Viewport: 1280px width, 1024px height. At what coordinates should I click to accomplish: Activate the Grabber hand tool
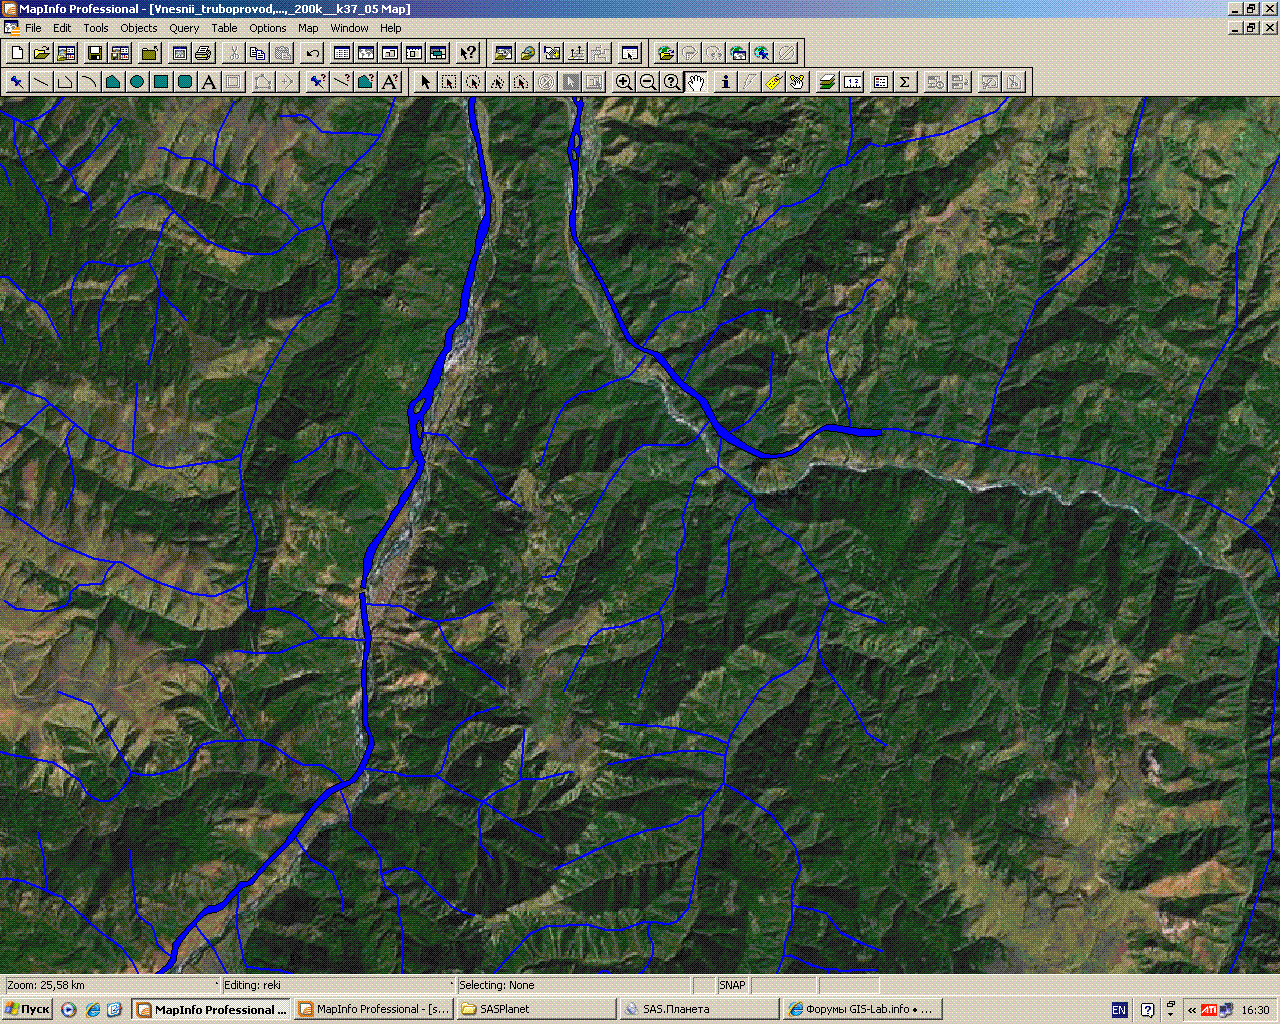[696, 82]
